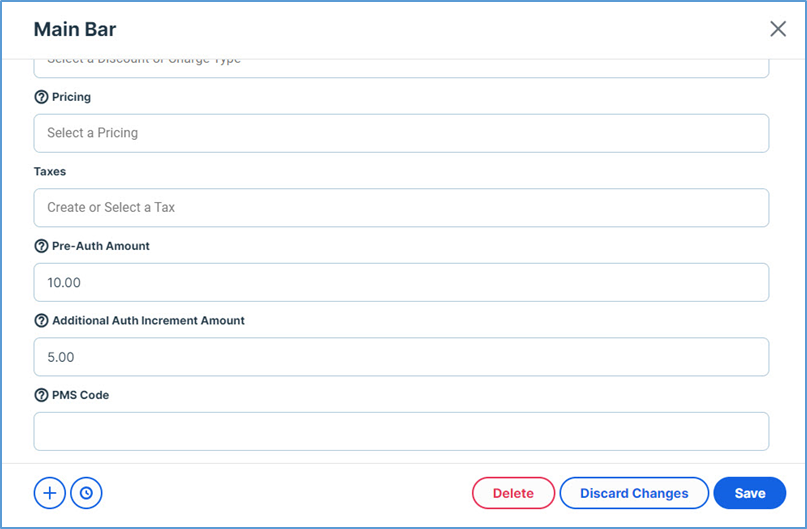Click the help icon beside Pricing
The image size is (807, 529).
[x=41, y=98]
